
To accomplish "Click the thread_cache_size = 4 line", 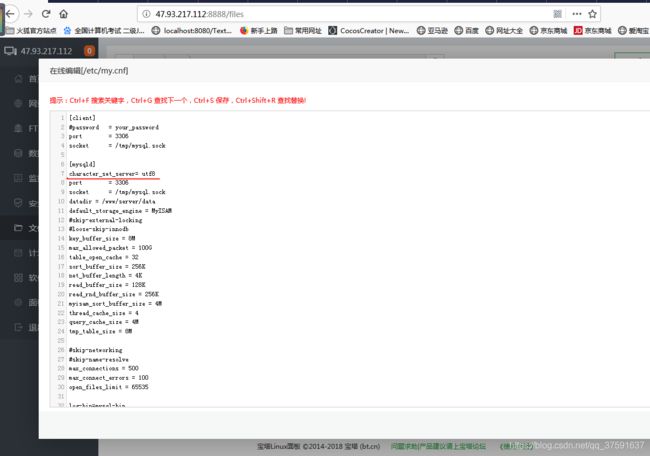I will (104, 313).
